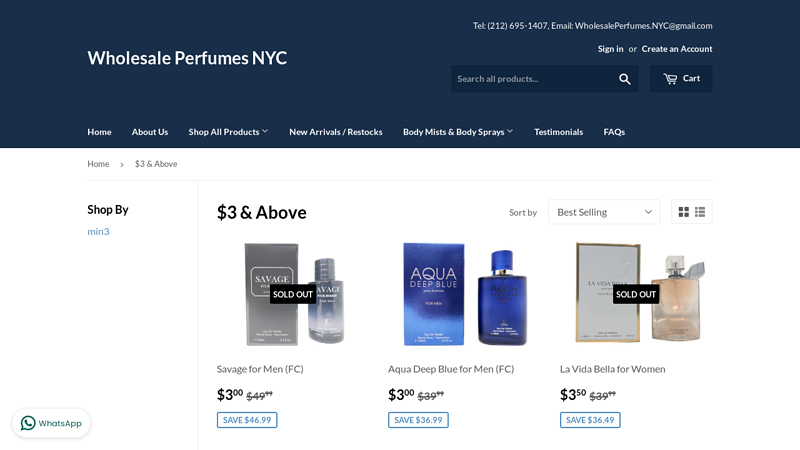Click the Home breadcrumb link
The image size is (800, 450).
click(98, 164)
